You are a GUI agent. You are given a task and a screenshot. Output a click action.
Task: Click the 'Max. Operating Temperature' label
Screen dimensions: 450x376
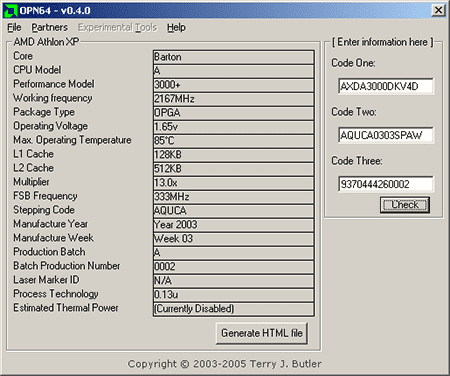pos(72,140)
